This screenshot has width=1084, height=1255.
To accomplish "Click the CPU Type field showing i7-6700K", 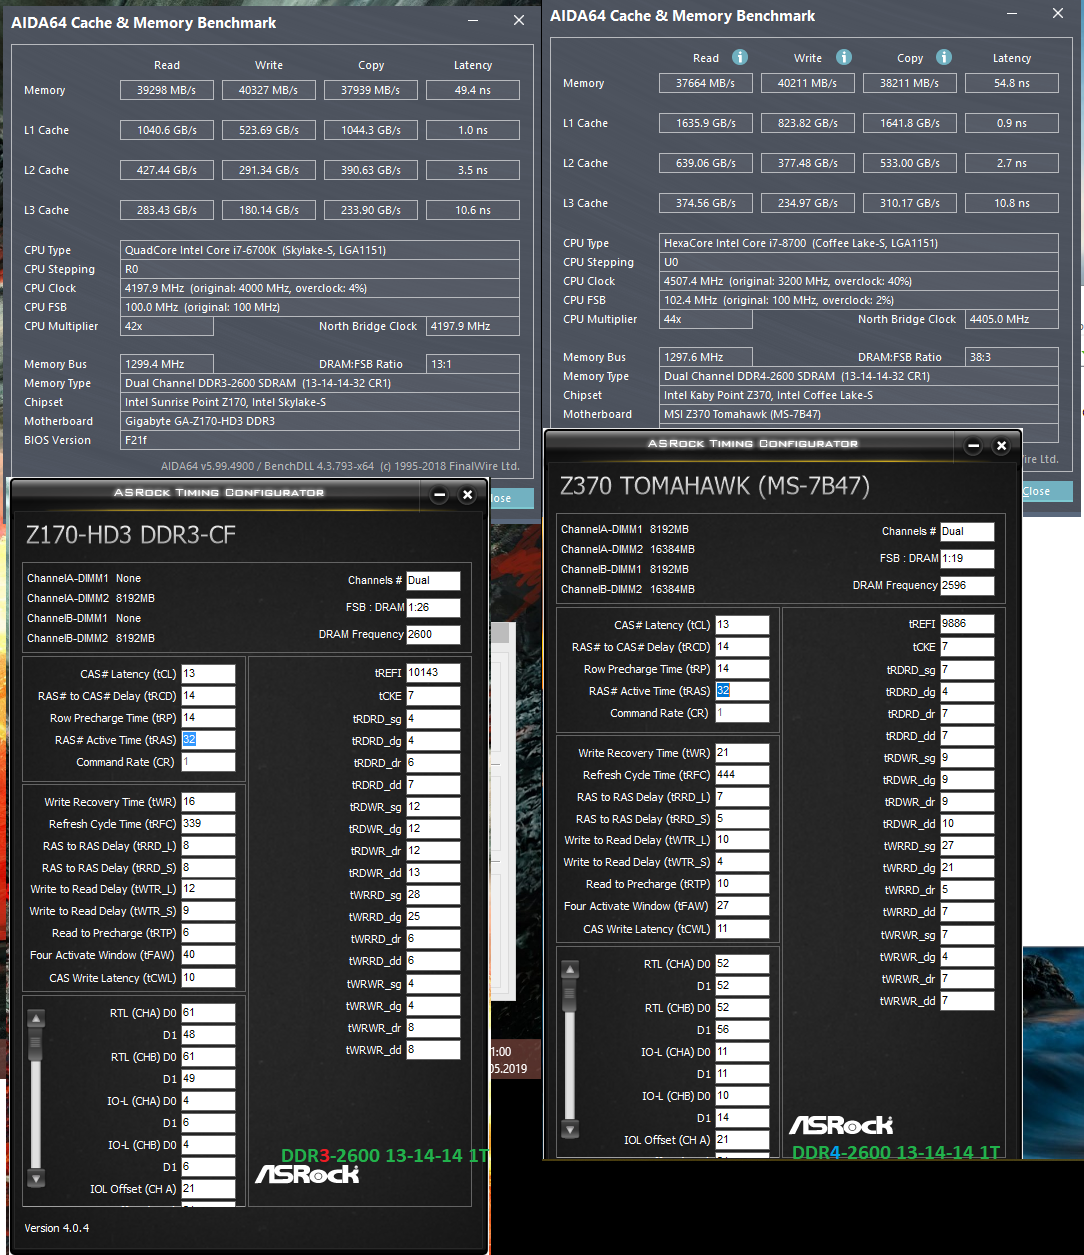I will (x=320, y=250).
